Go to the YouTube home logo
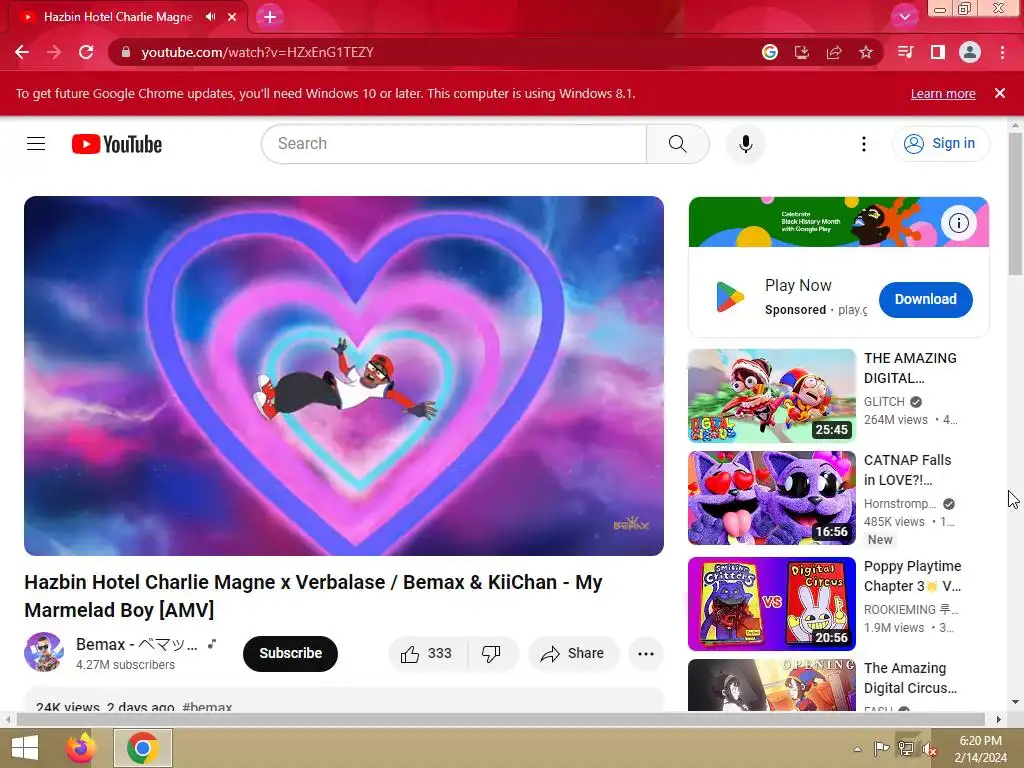Image resolution: width=1024 pixels, height=768 pixels. pos(117,144)
